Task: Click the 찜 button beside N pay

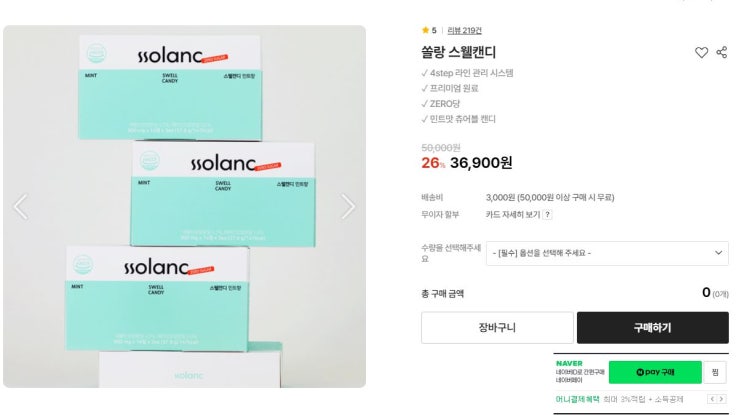Action: (x=715, y=372)
